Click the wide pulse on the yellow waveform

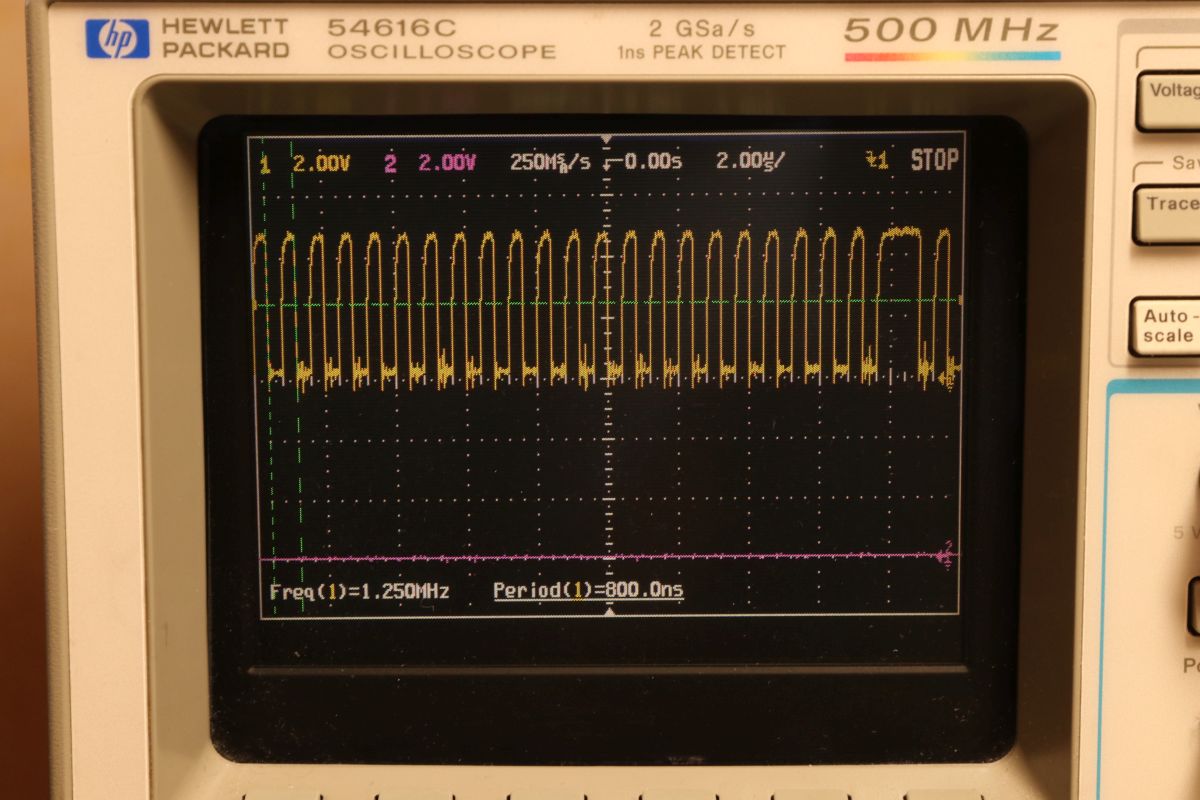[x=899, y=232]
